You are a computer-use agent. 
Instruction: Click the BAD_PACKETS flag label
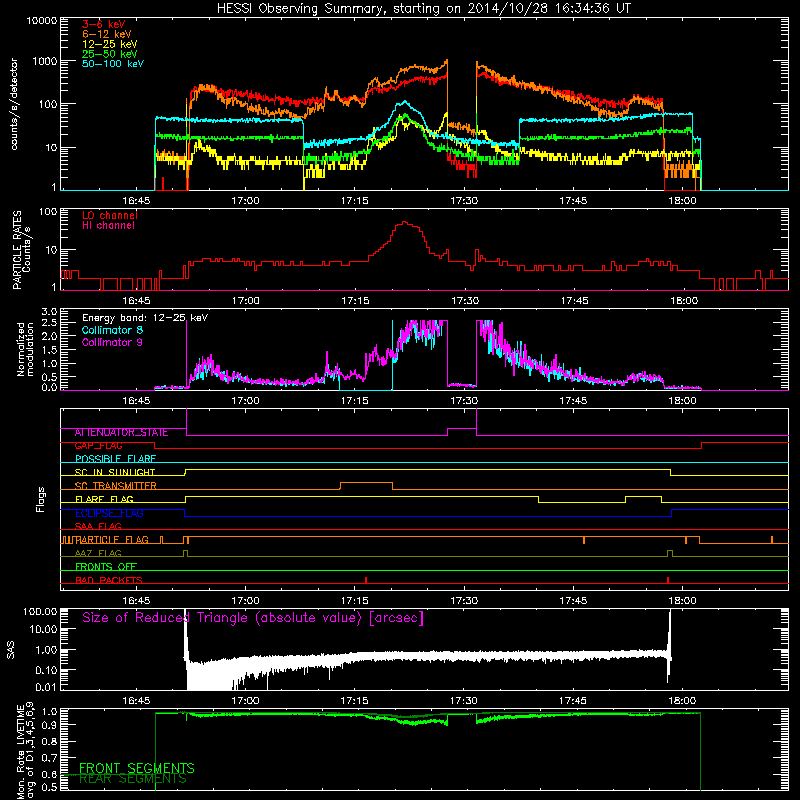pyautogui.click(x=109, y=581)
